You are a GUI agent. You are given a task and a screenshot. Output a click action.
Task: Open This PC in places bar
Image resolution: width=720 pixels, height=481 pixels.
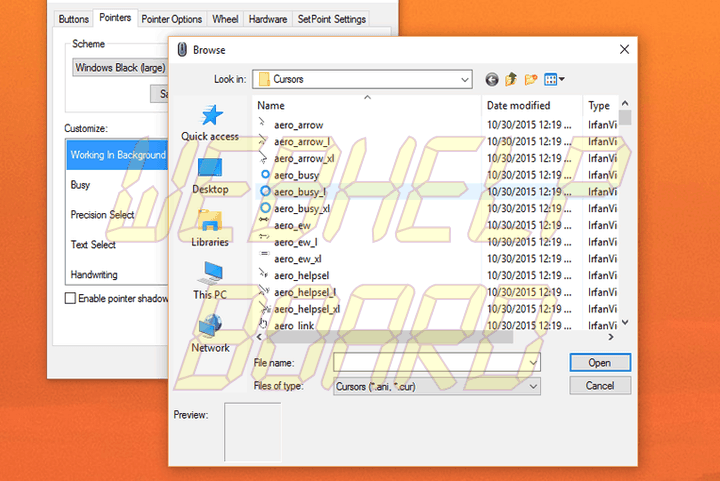point(210,281)
